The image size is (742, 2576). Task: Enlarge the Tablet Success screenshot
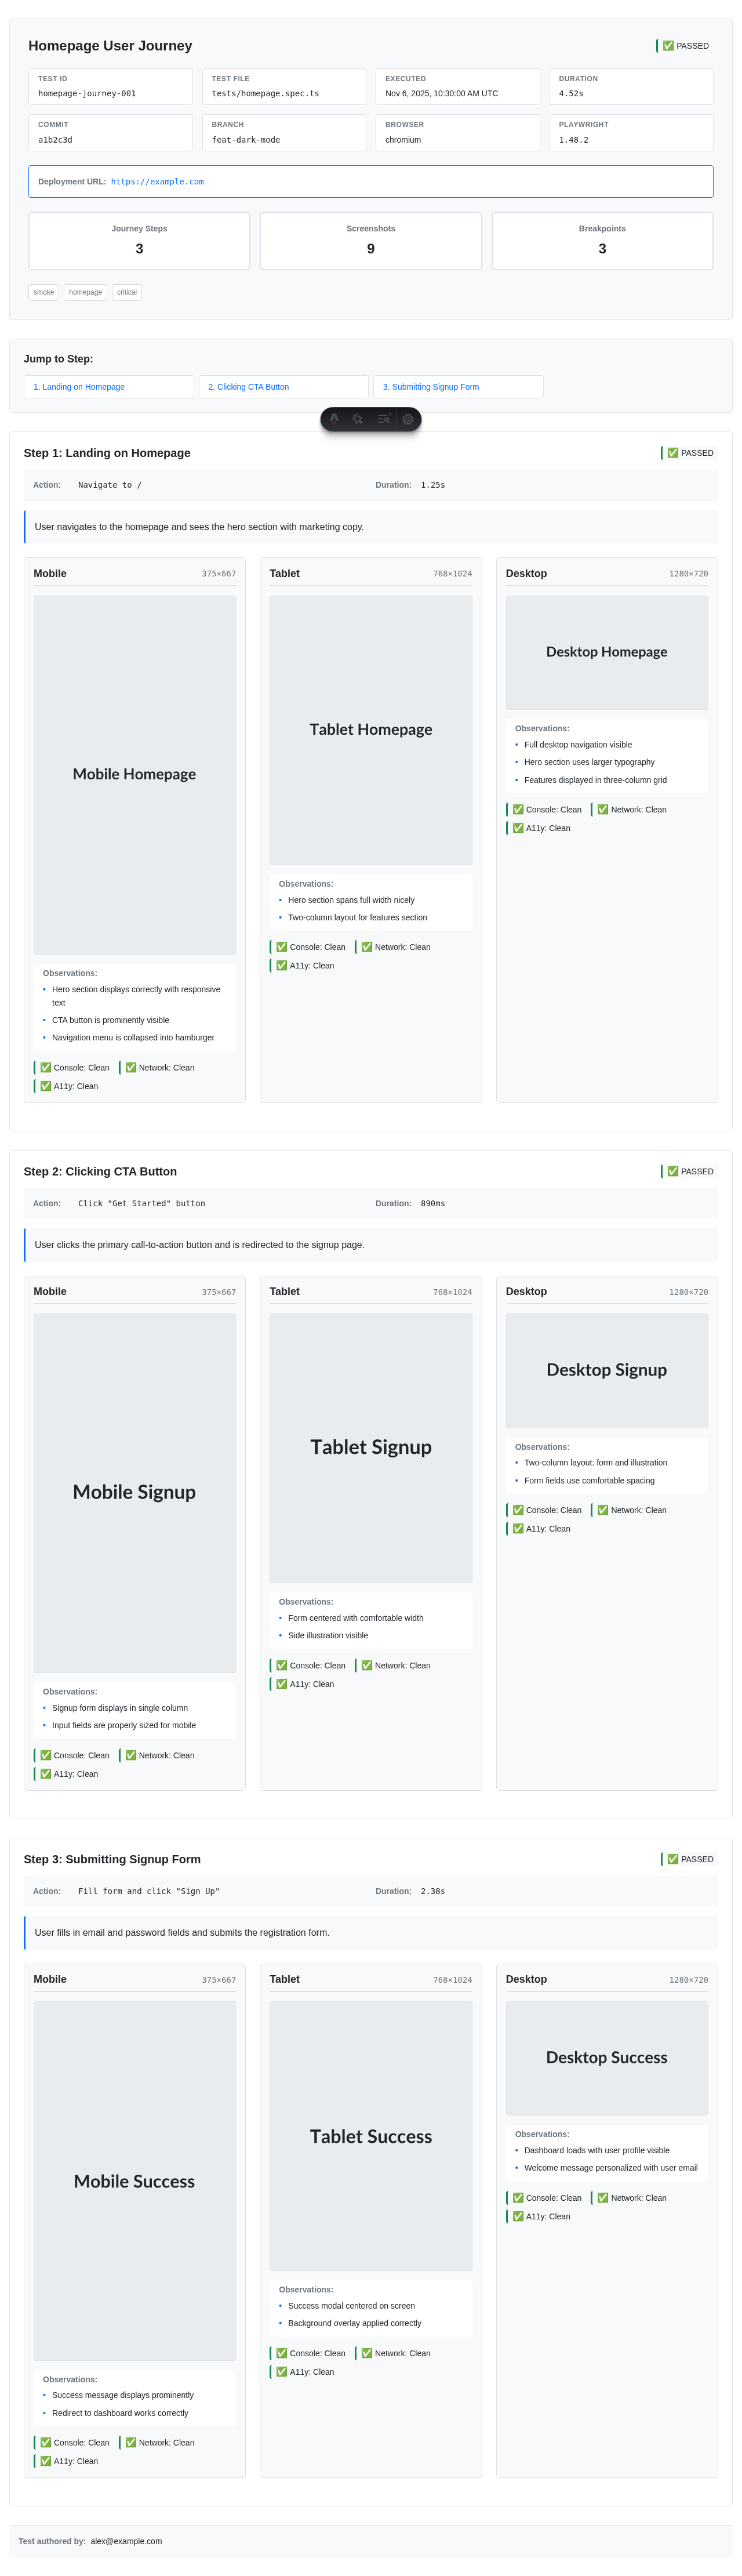(370, 2136)
